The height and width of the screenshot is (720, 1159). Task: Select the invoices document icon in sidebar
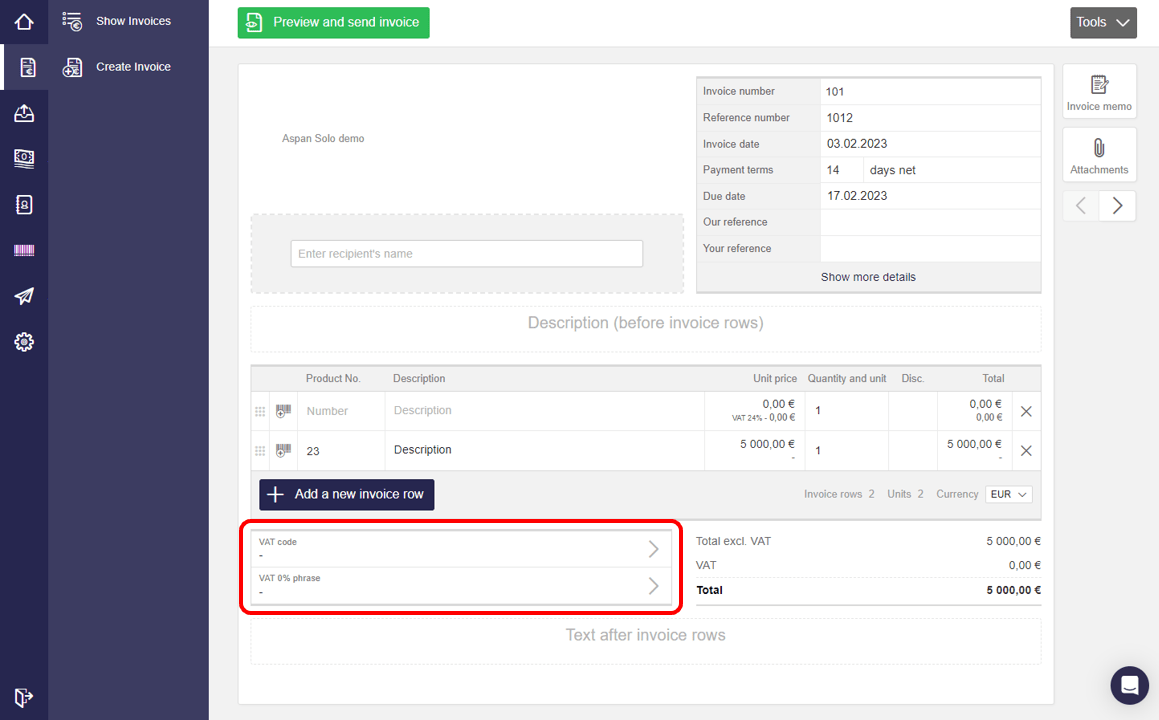click(x=27, y=67)
